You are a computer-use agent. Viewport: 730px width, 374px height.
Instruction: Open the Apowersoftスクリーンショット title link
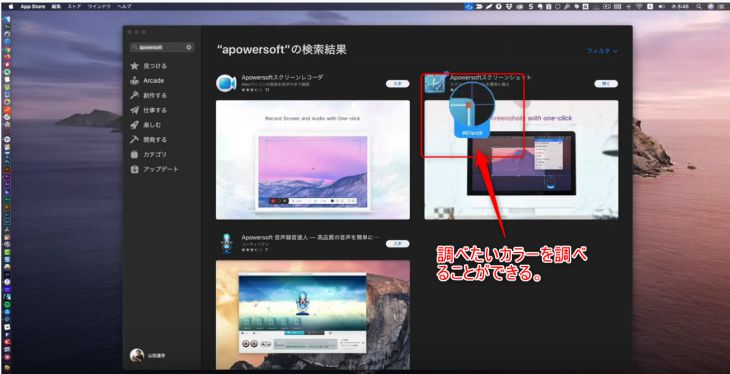[491, 77]
